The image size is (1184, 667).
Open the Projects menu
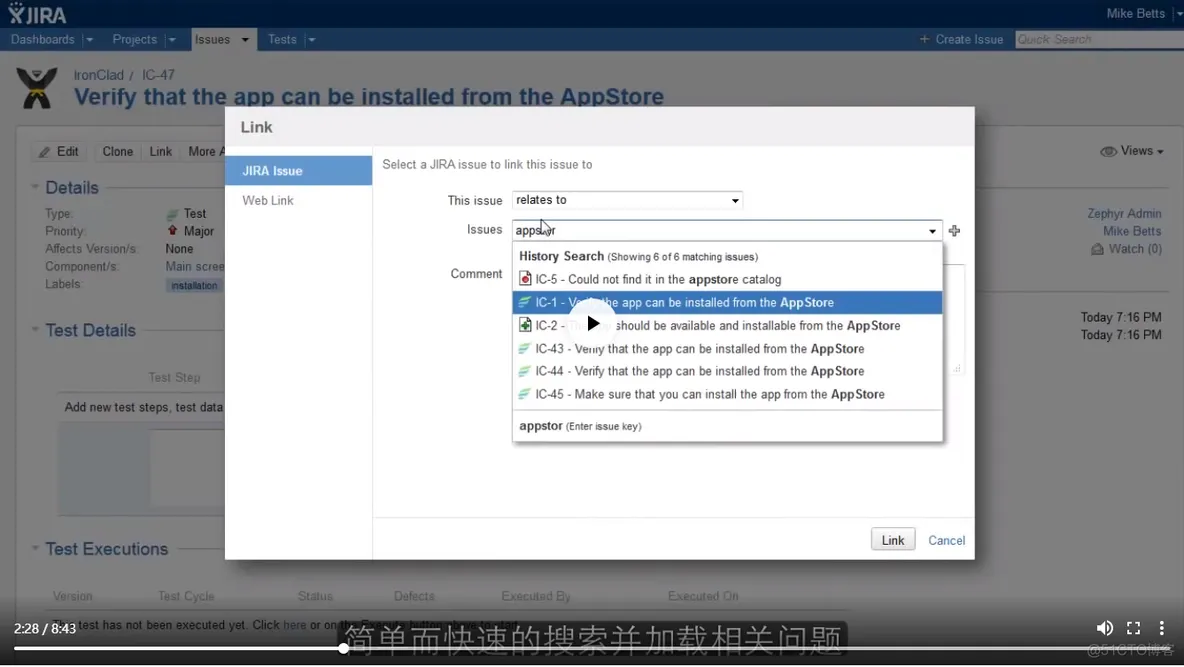click(134, 39)
